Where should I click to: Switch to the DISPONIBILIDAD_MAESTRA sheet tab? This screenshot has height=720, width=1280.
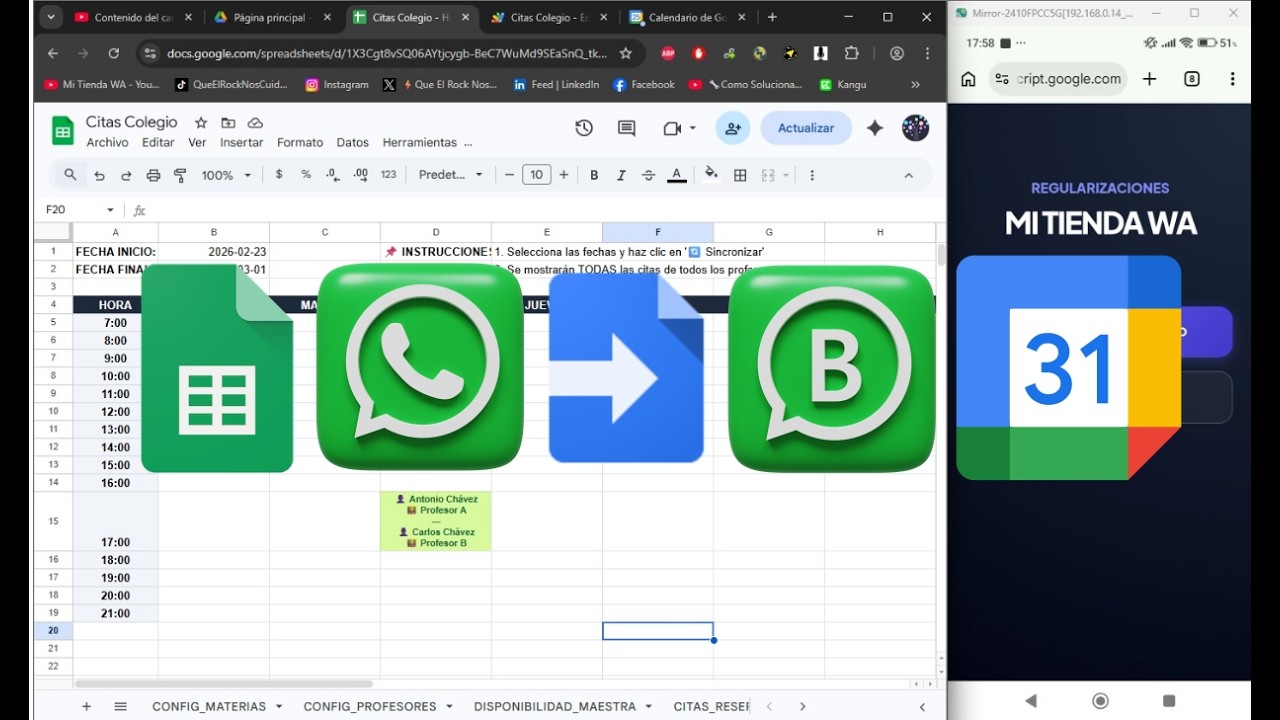(x=555, y=706)
